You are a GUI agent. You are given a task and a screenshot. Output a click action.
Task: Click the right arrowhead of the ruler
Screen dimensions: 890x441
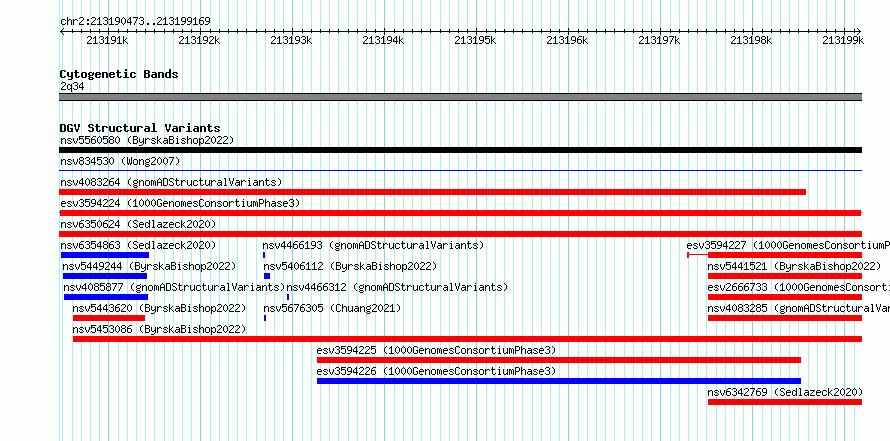click(x=859, y=32)
